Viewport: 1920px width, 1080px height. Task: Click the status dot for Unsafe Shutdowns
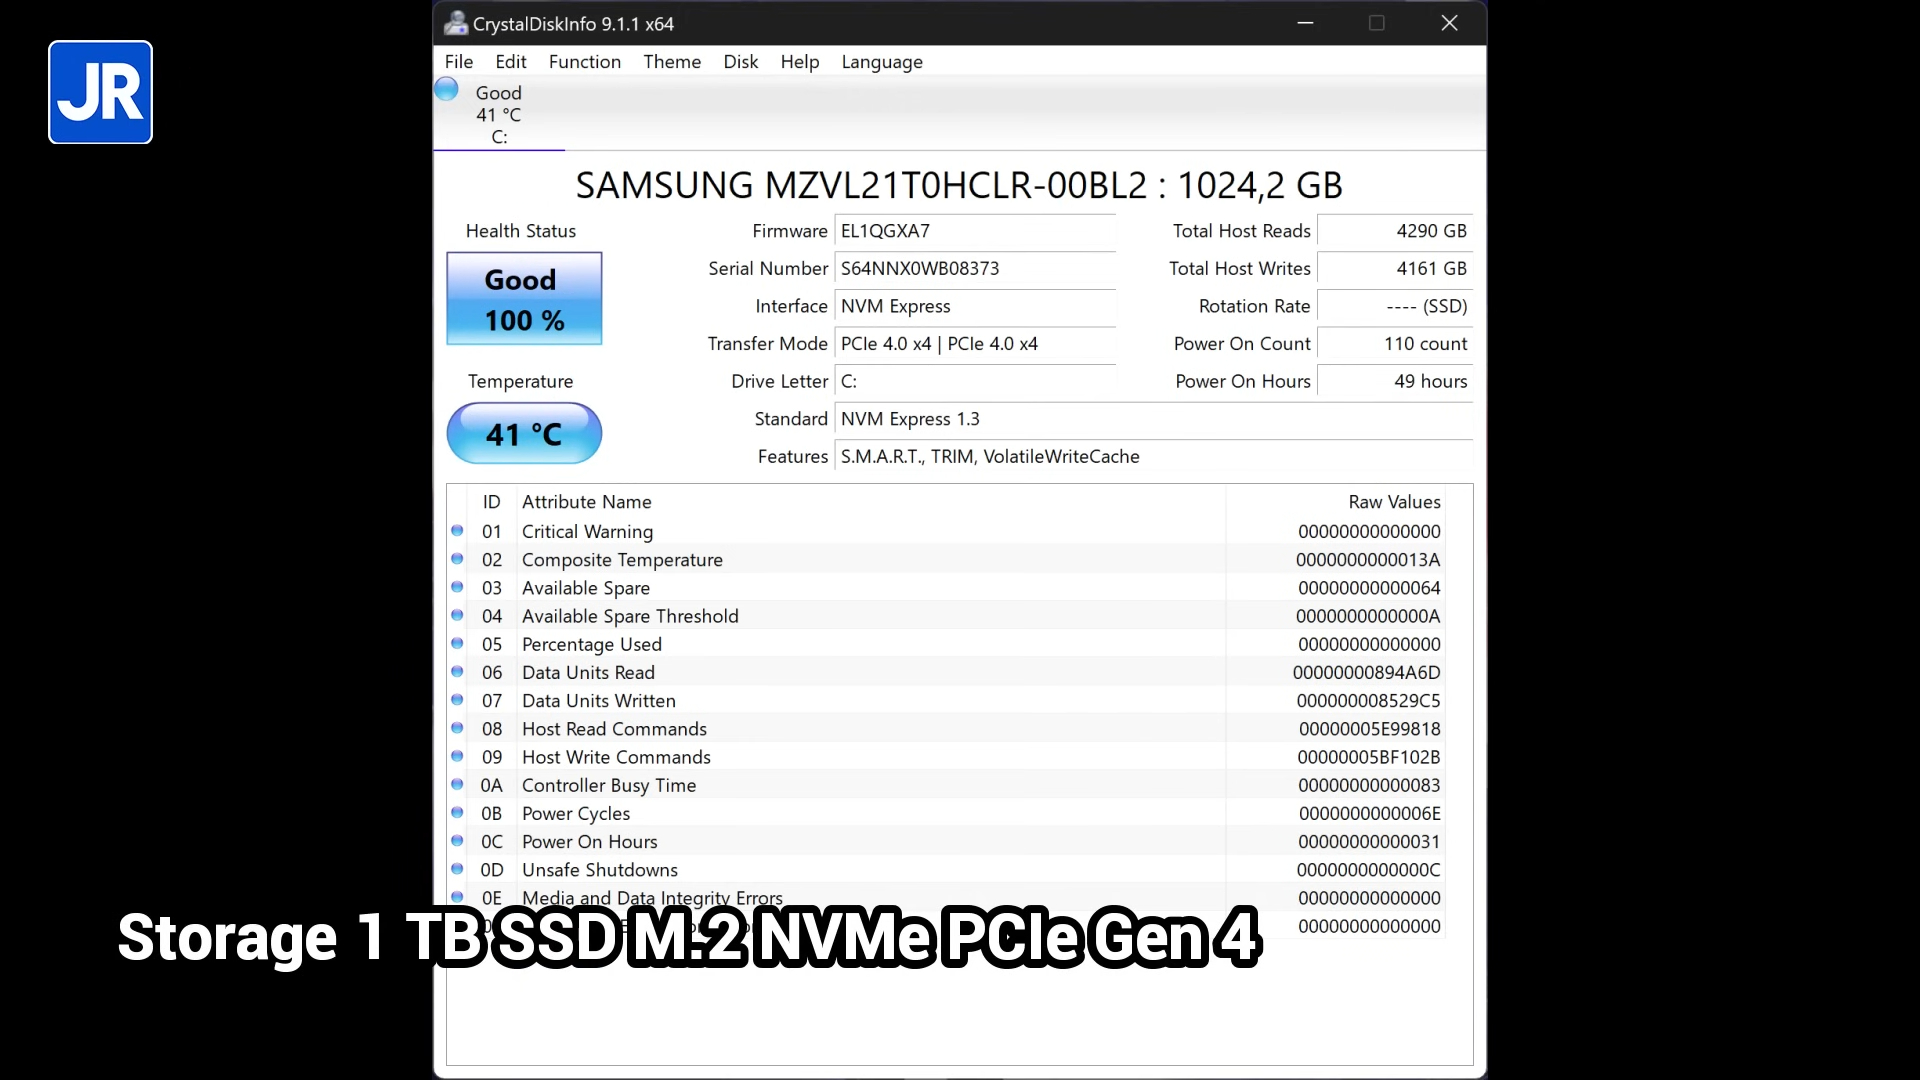tap(457, 869)
